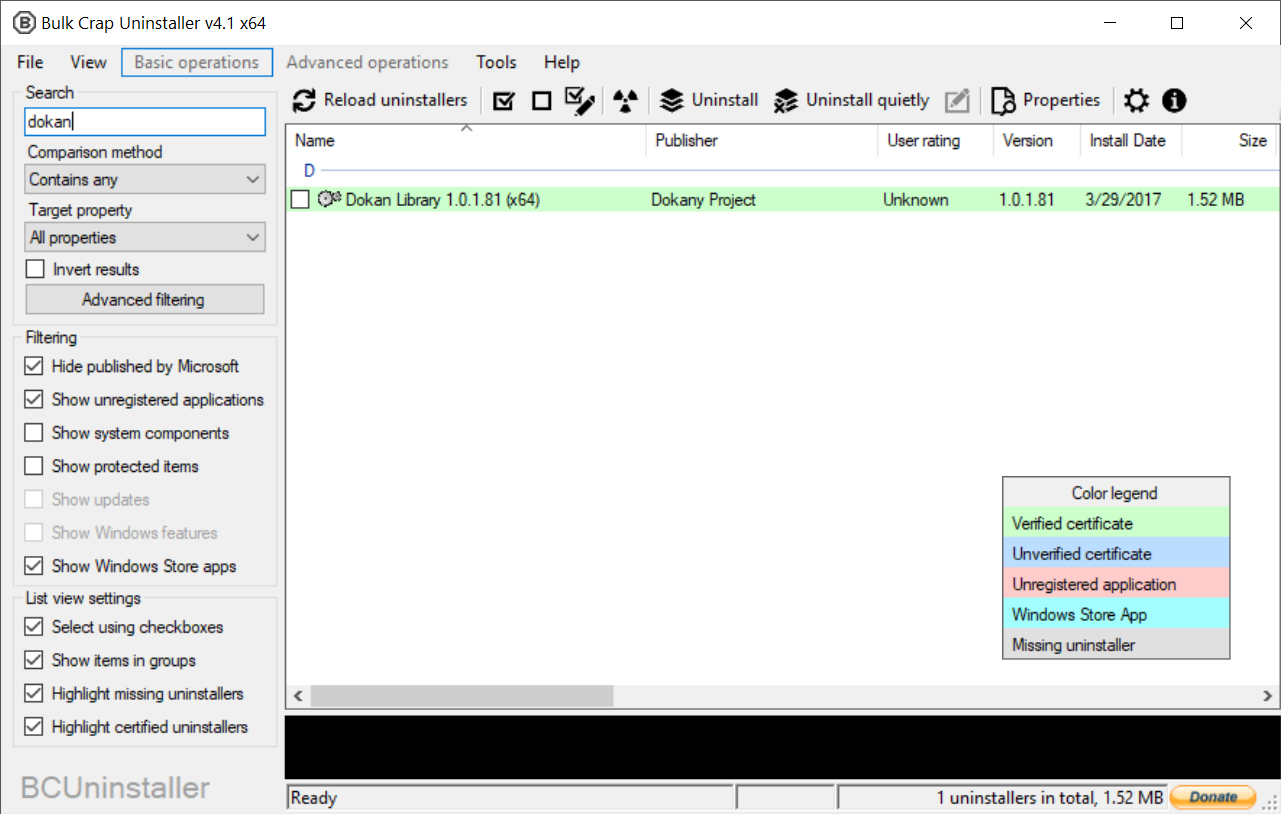Toggle Highlight missing uninstallers

[34, 693]
